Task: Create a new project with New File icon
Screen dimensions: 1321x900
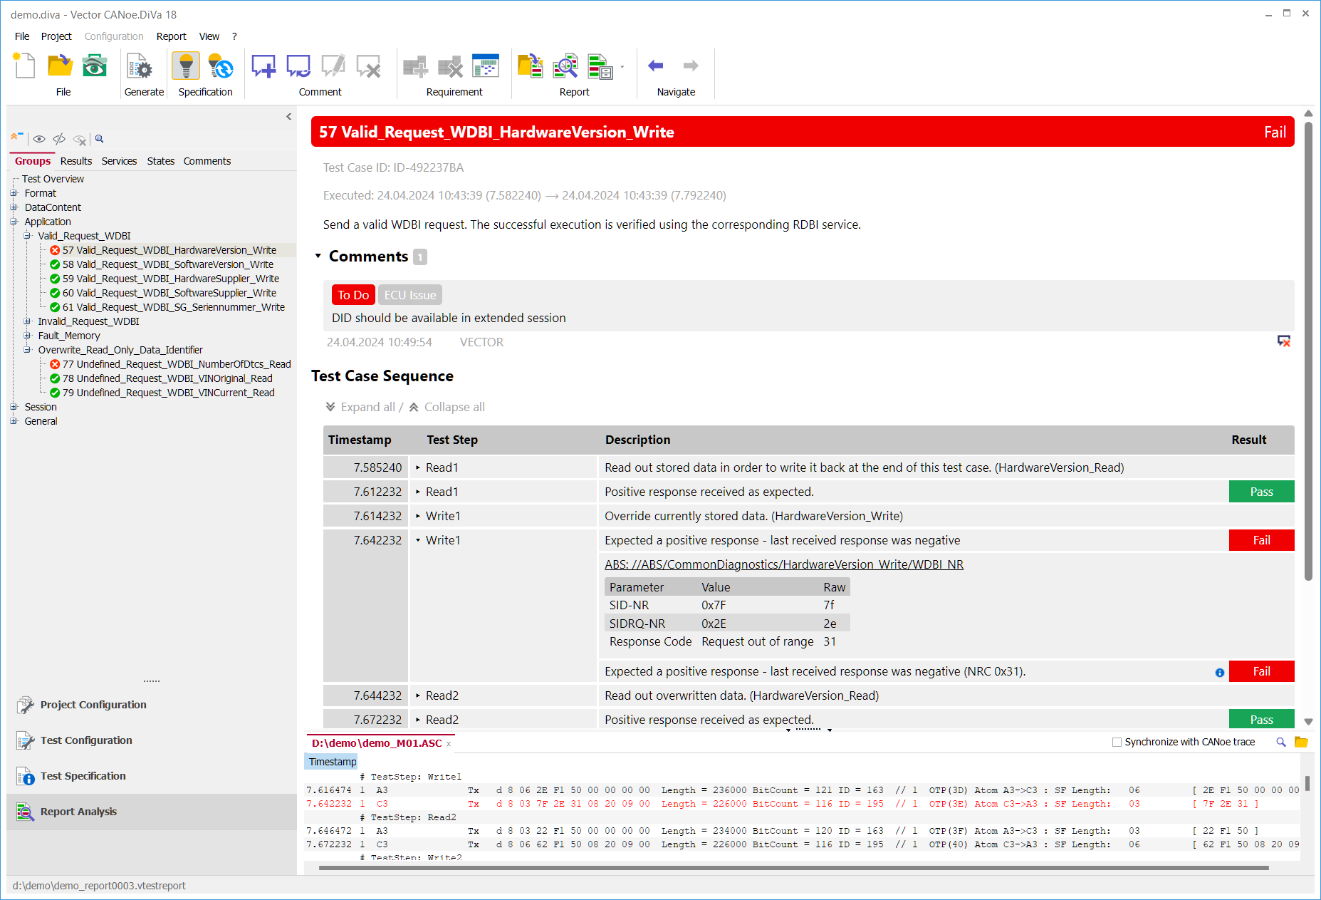Action: [x=24, y=66]
